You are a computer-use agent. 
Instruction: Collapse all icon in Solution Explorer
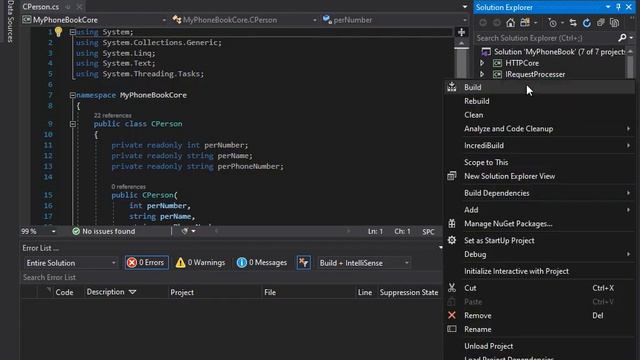pos(600,23)
